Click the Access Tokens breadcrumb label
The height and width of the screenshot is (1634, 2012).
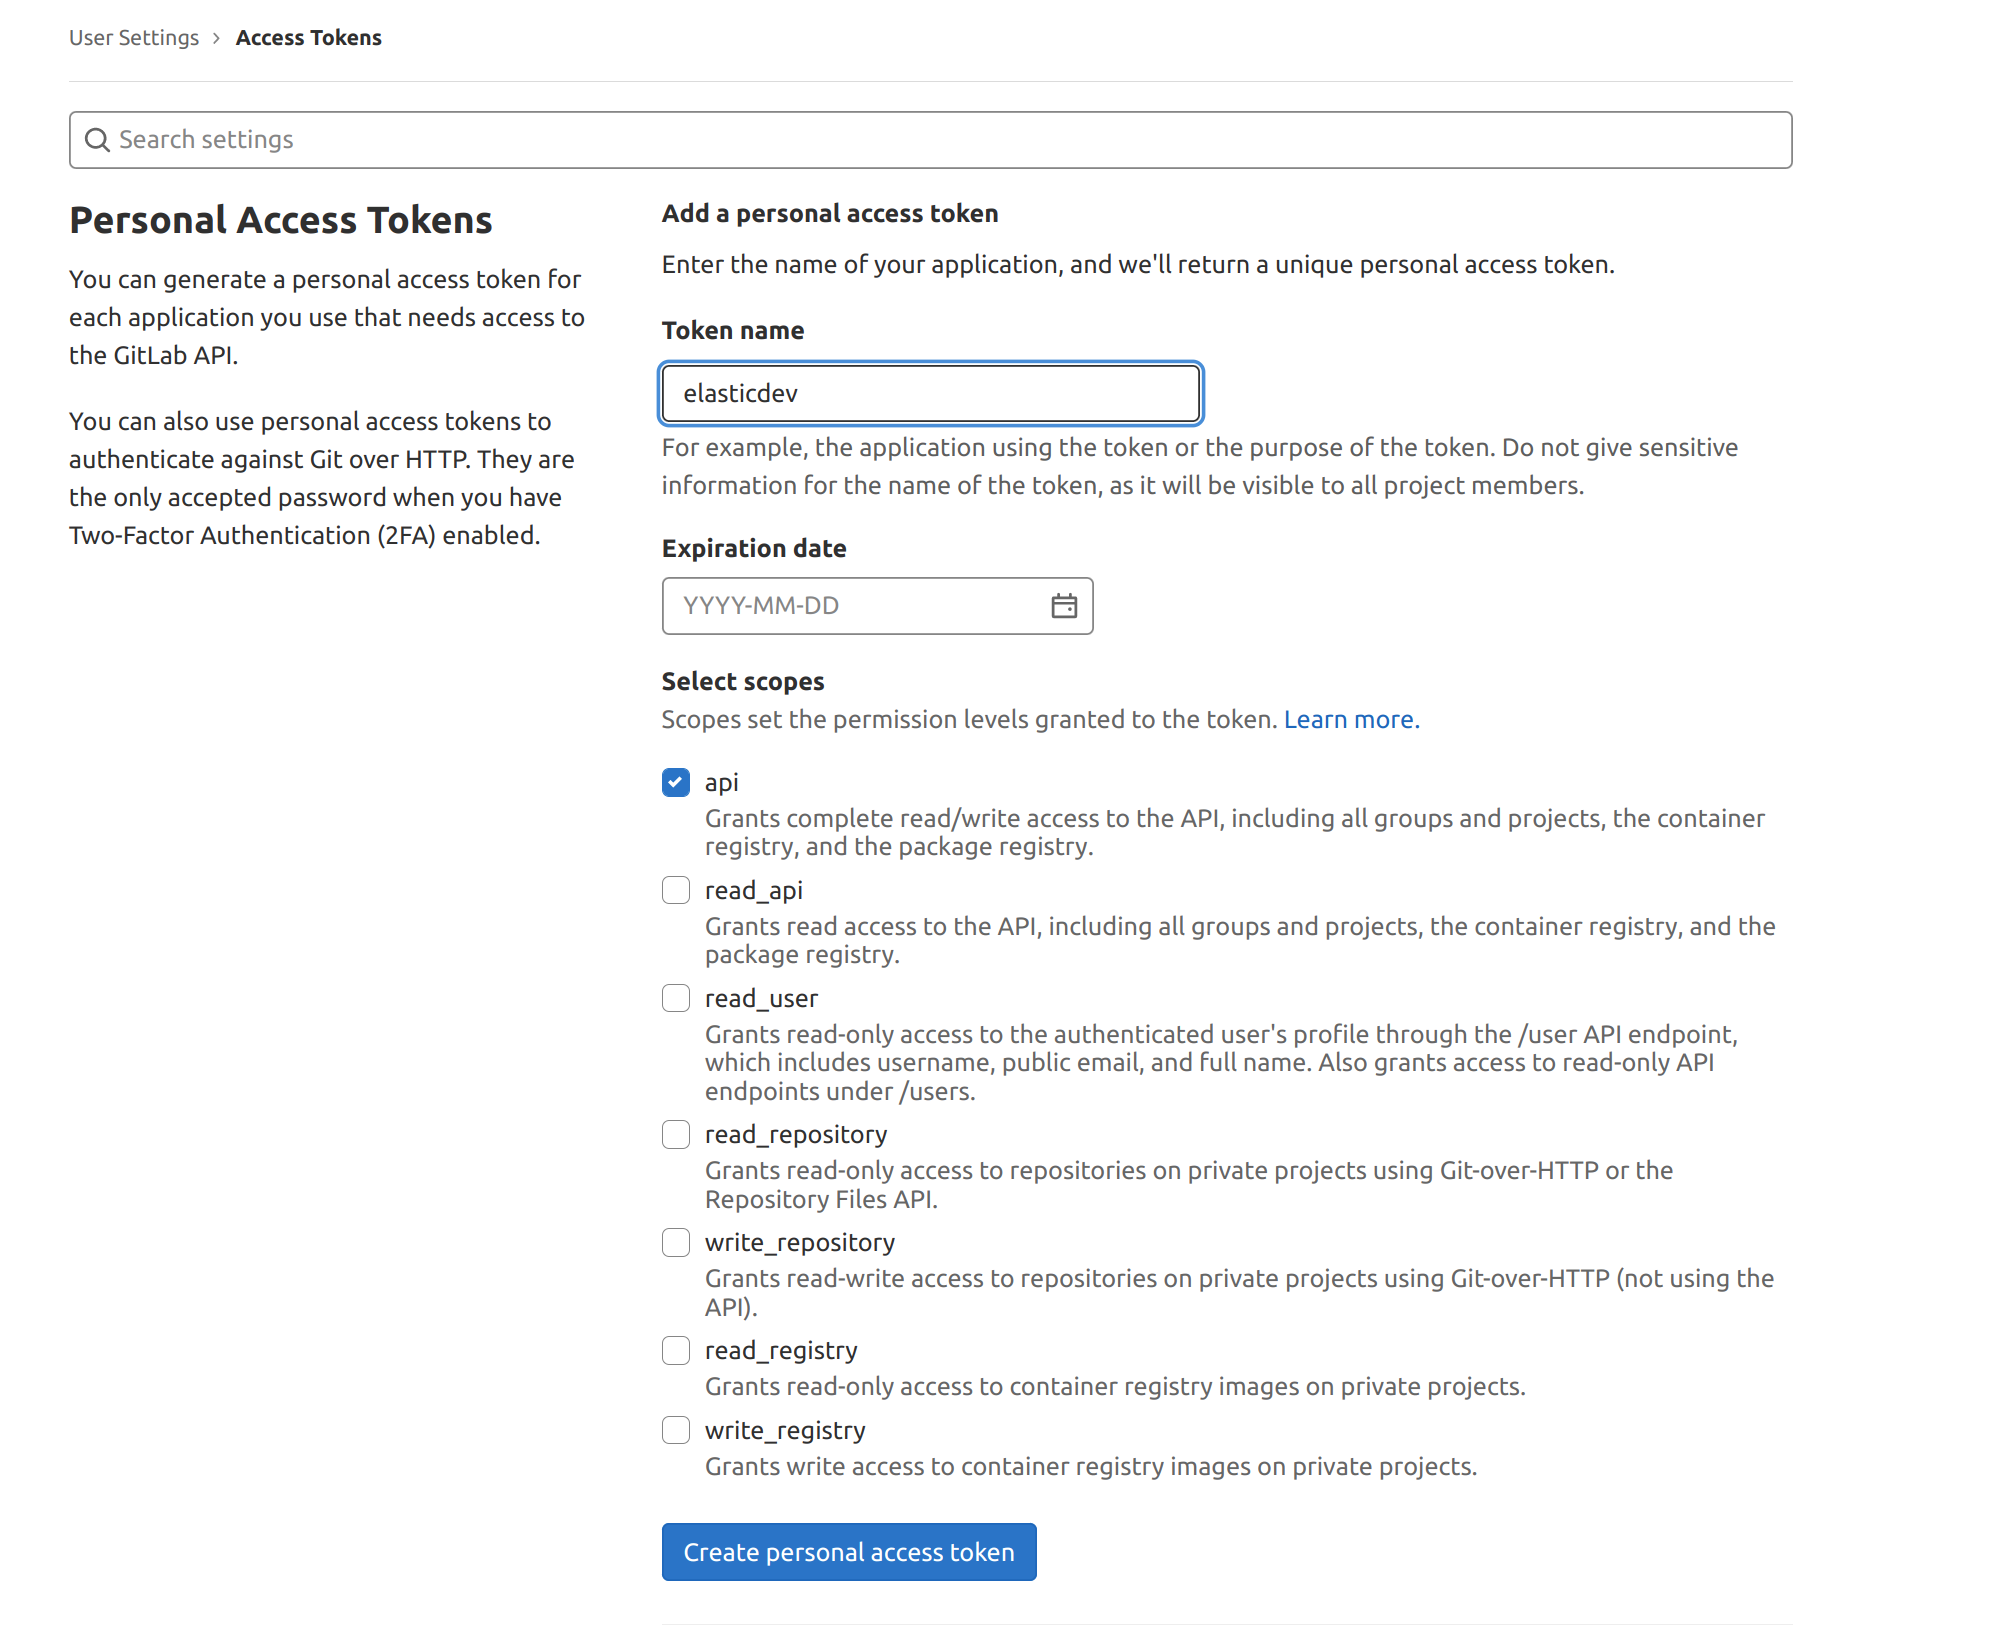point(308,35)
